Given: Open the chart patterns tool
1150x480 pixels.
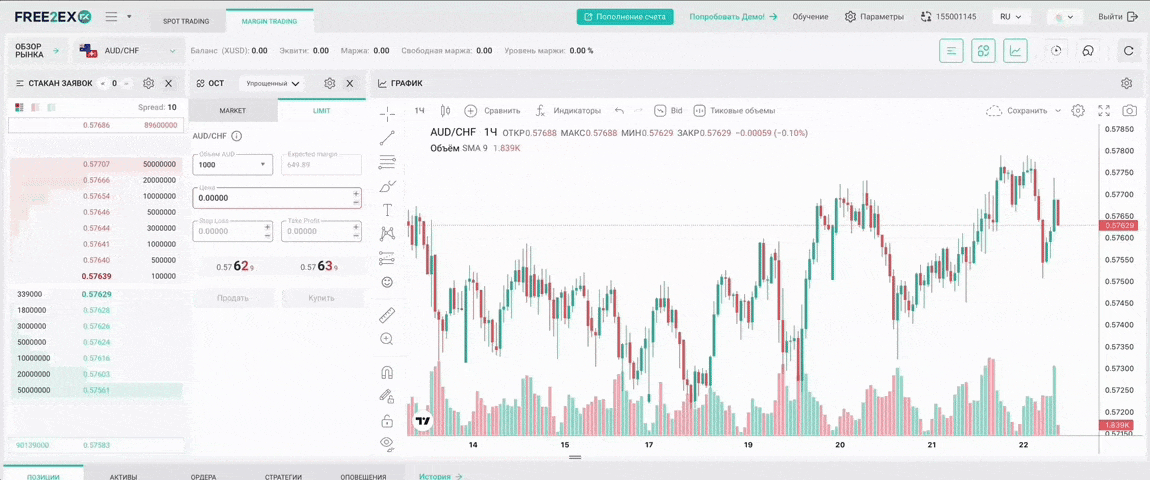Looking at the screenshot, I should [387, 234].
